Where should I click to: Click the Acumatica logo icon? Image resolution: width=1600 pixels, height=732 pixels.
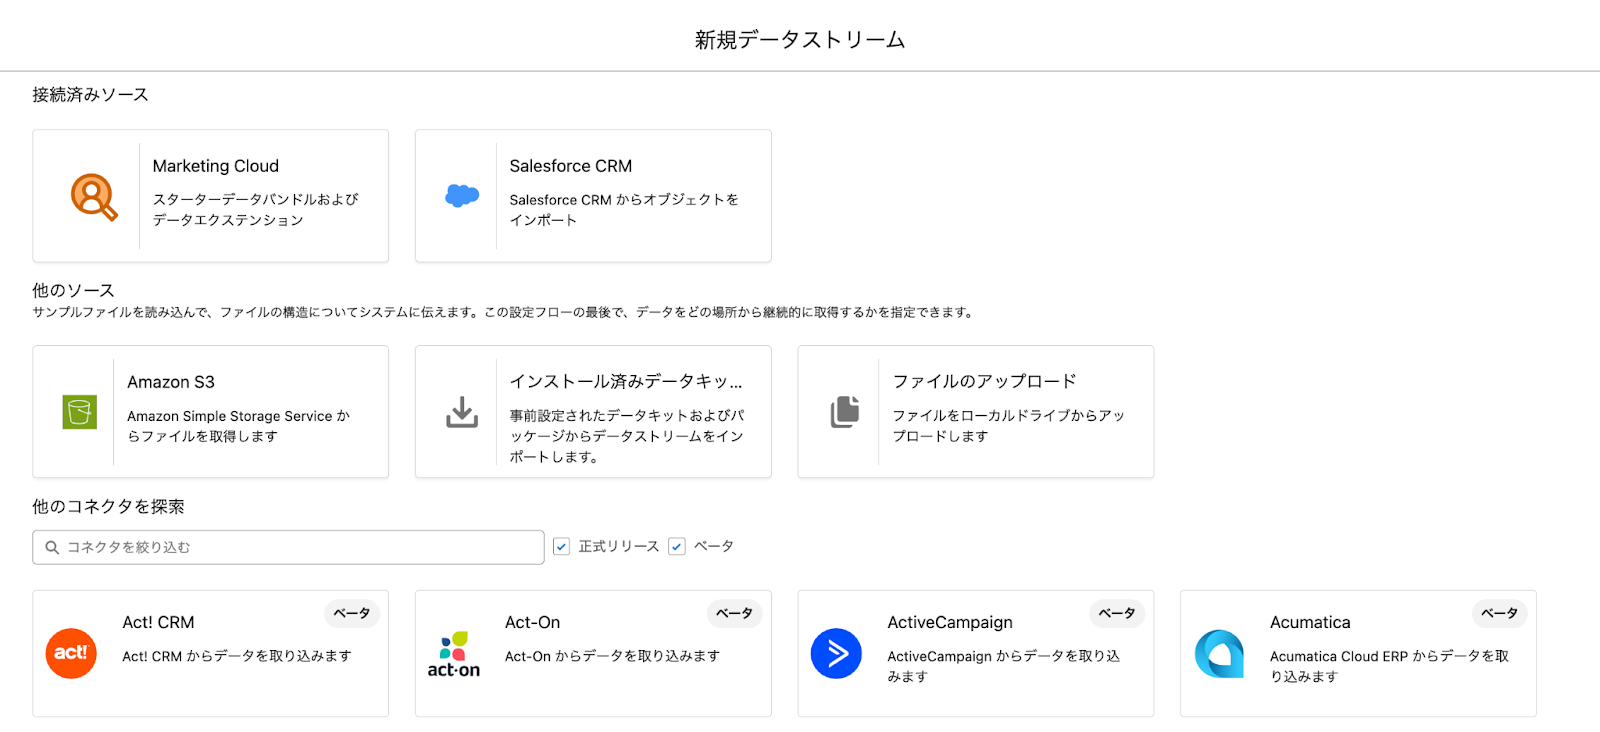click(x=1219, y=654)
